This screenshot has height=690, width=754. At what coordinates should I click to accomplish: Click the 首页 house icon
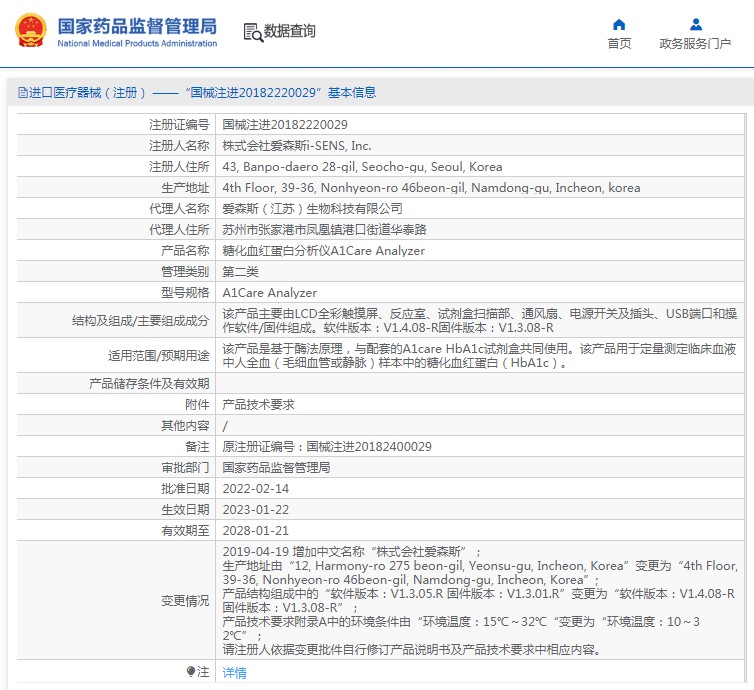click(619, 24)
